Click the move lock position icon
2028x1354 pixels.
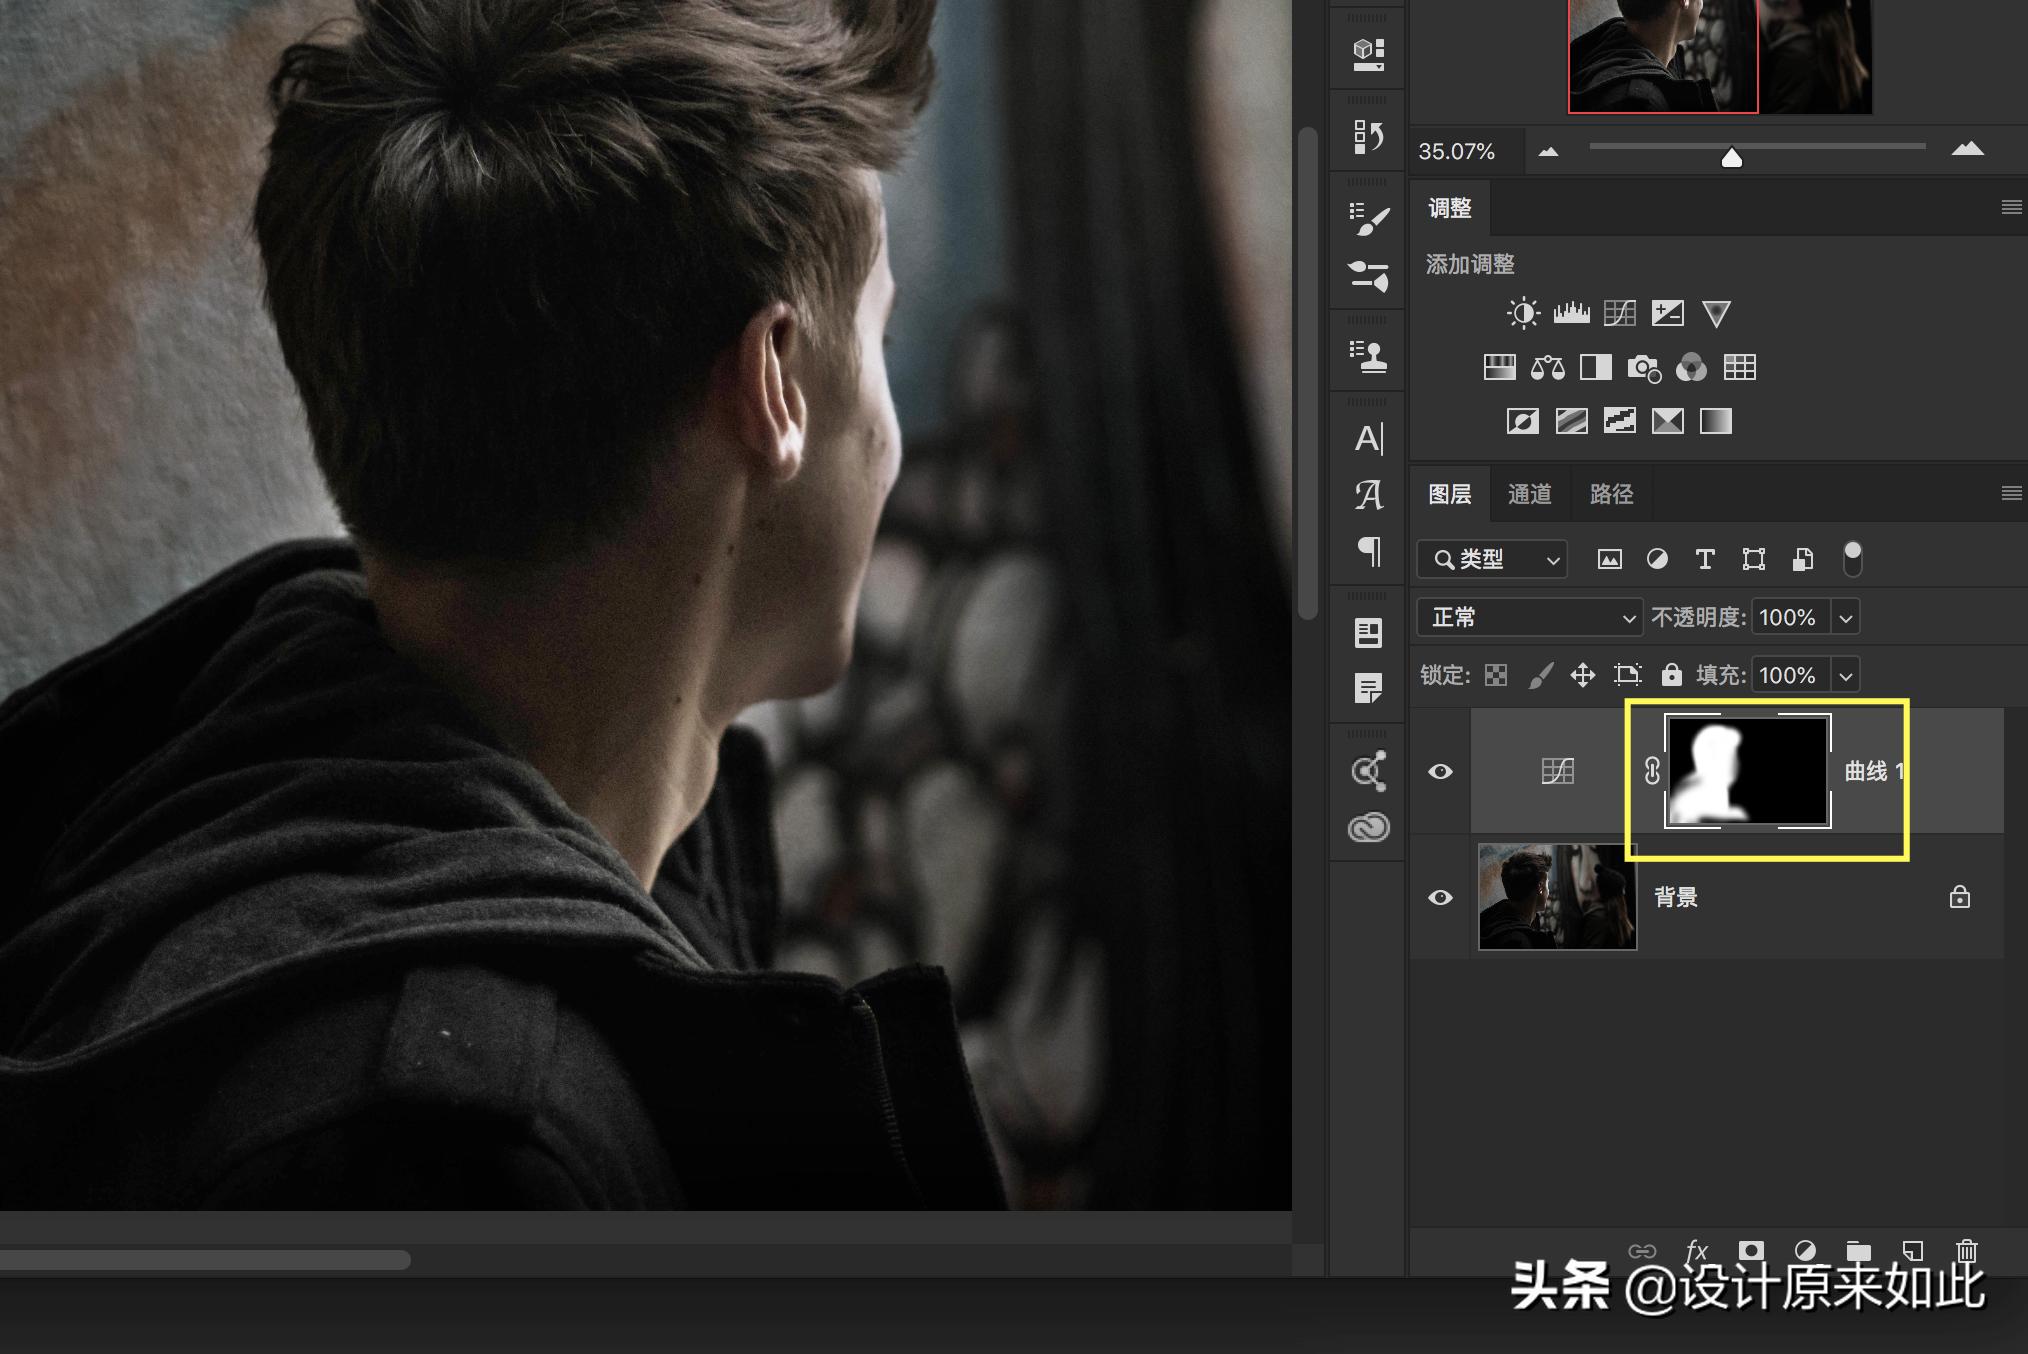pos(1582,675)
